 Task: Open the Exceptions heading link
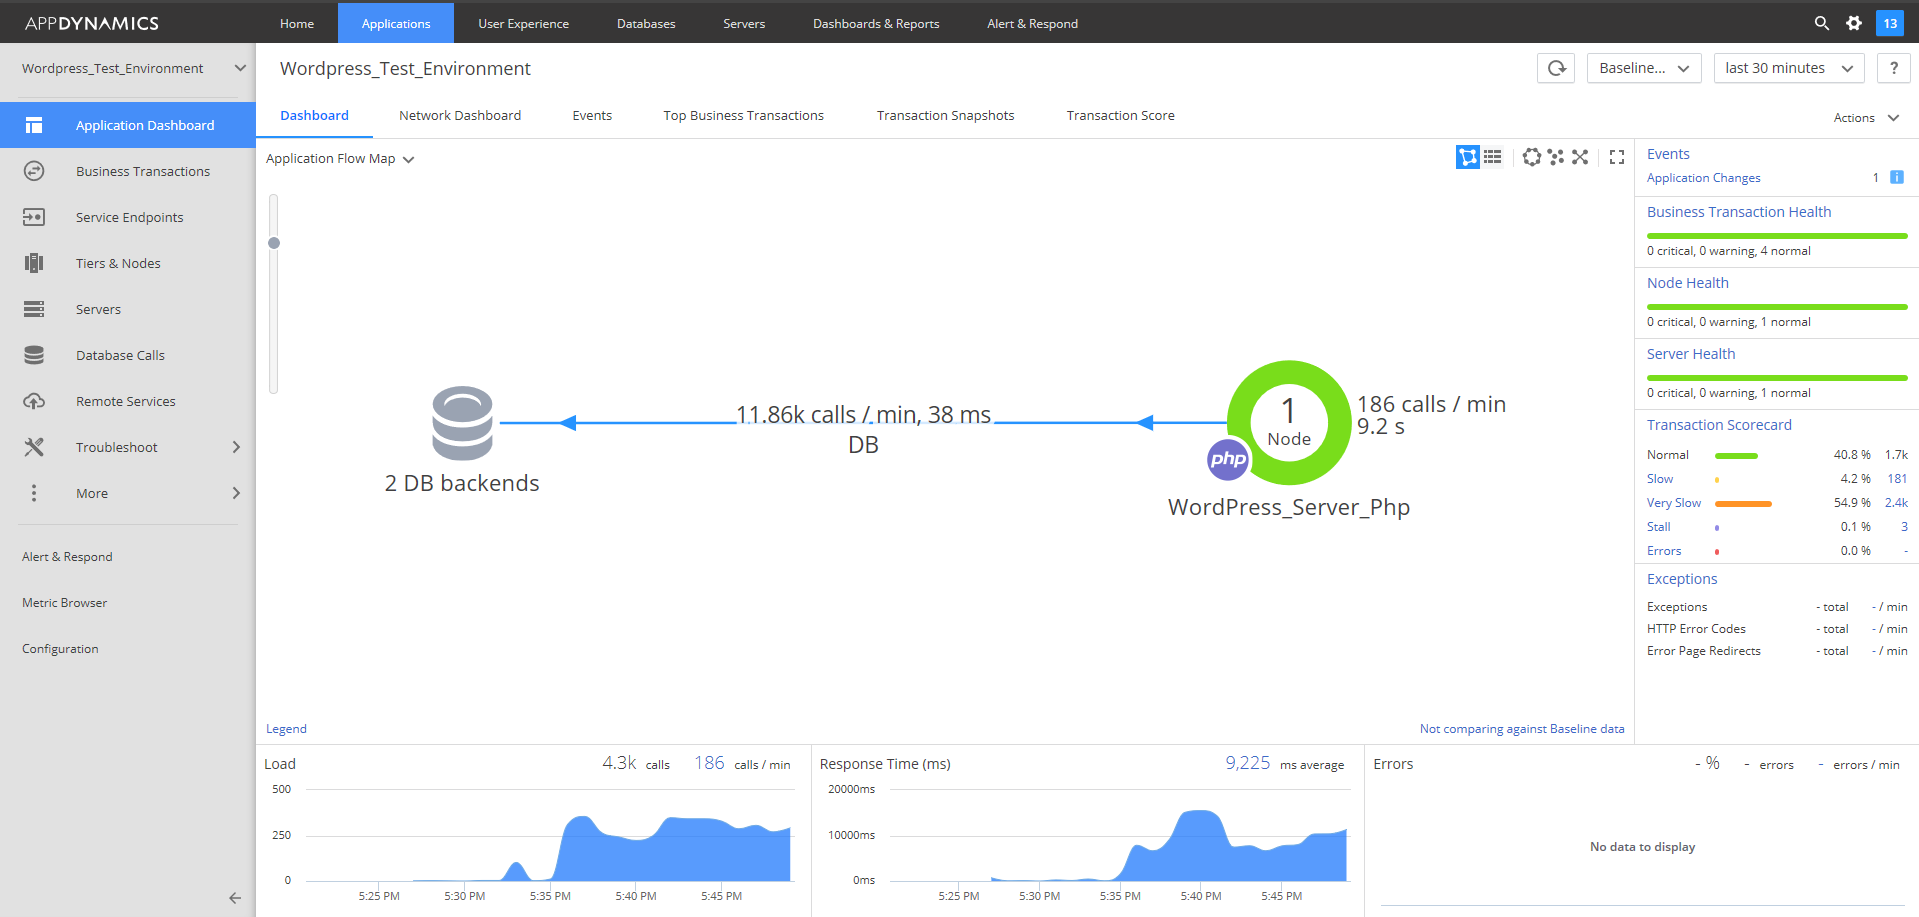click(1682, 579)
